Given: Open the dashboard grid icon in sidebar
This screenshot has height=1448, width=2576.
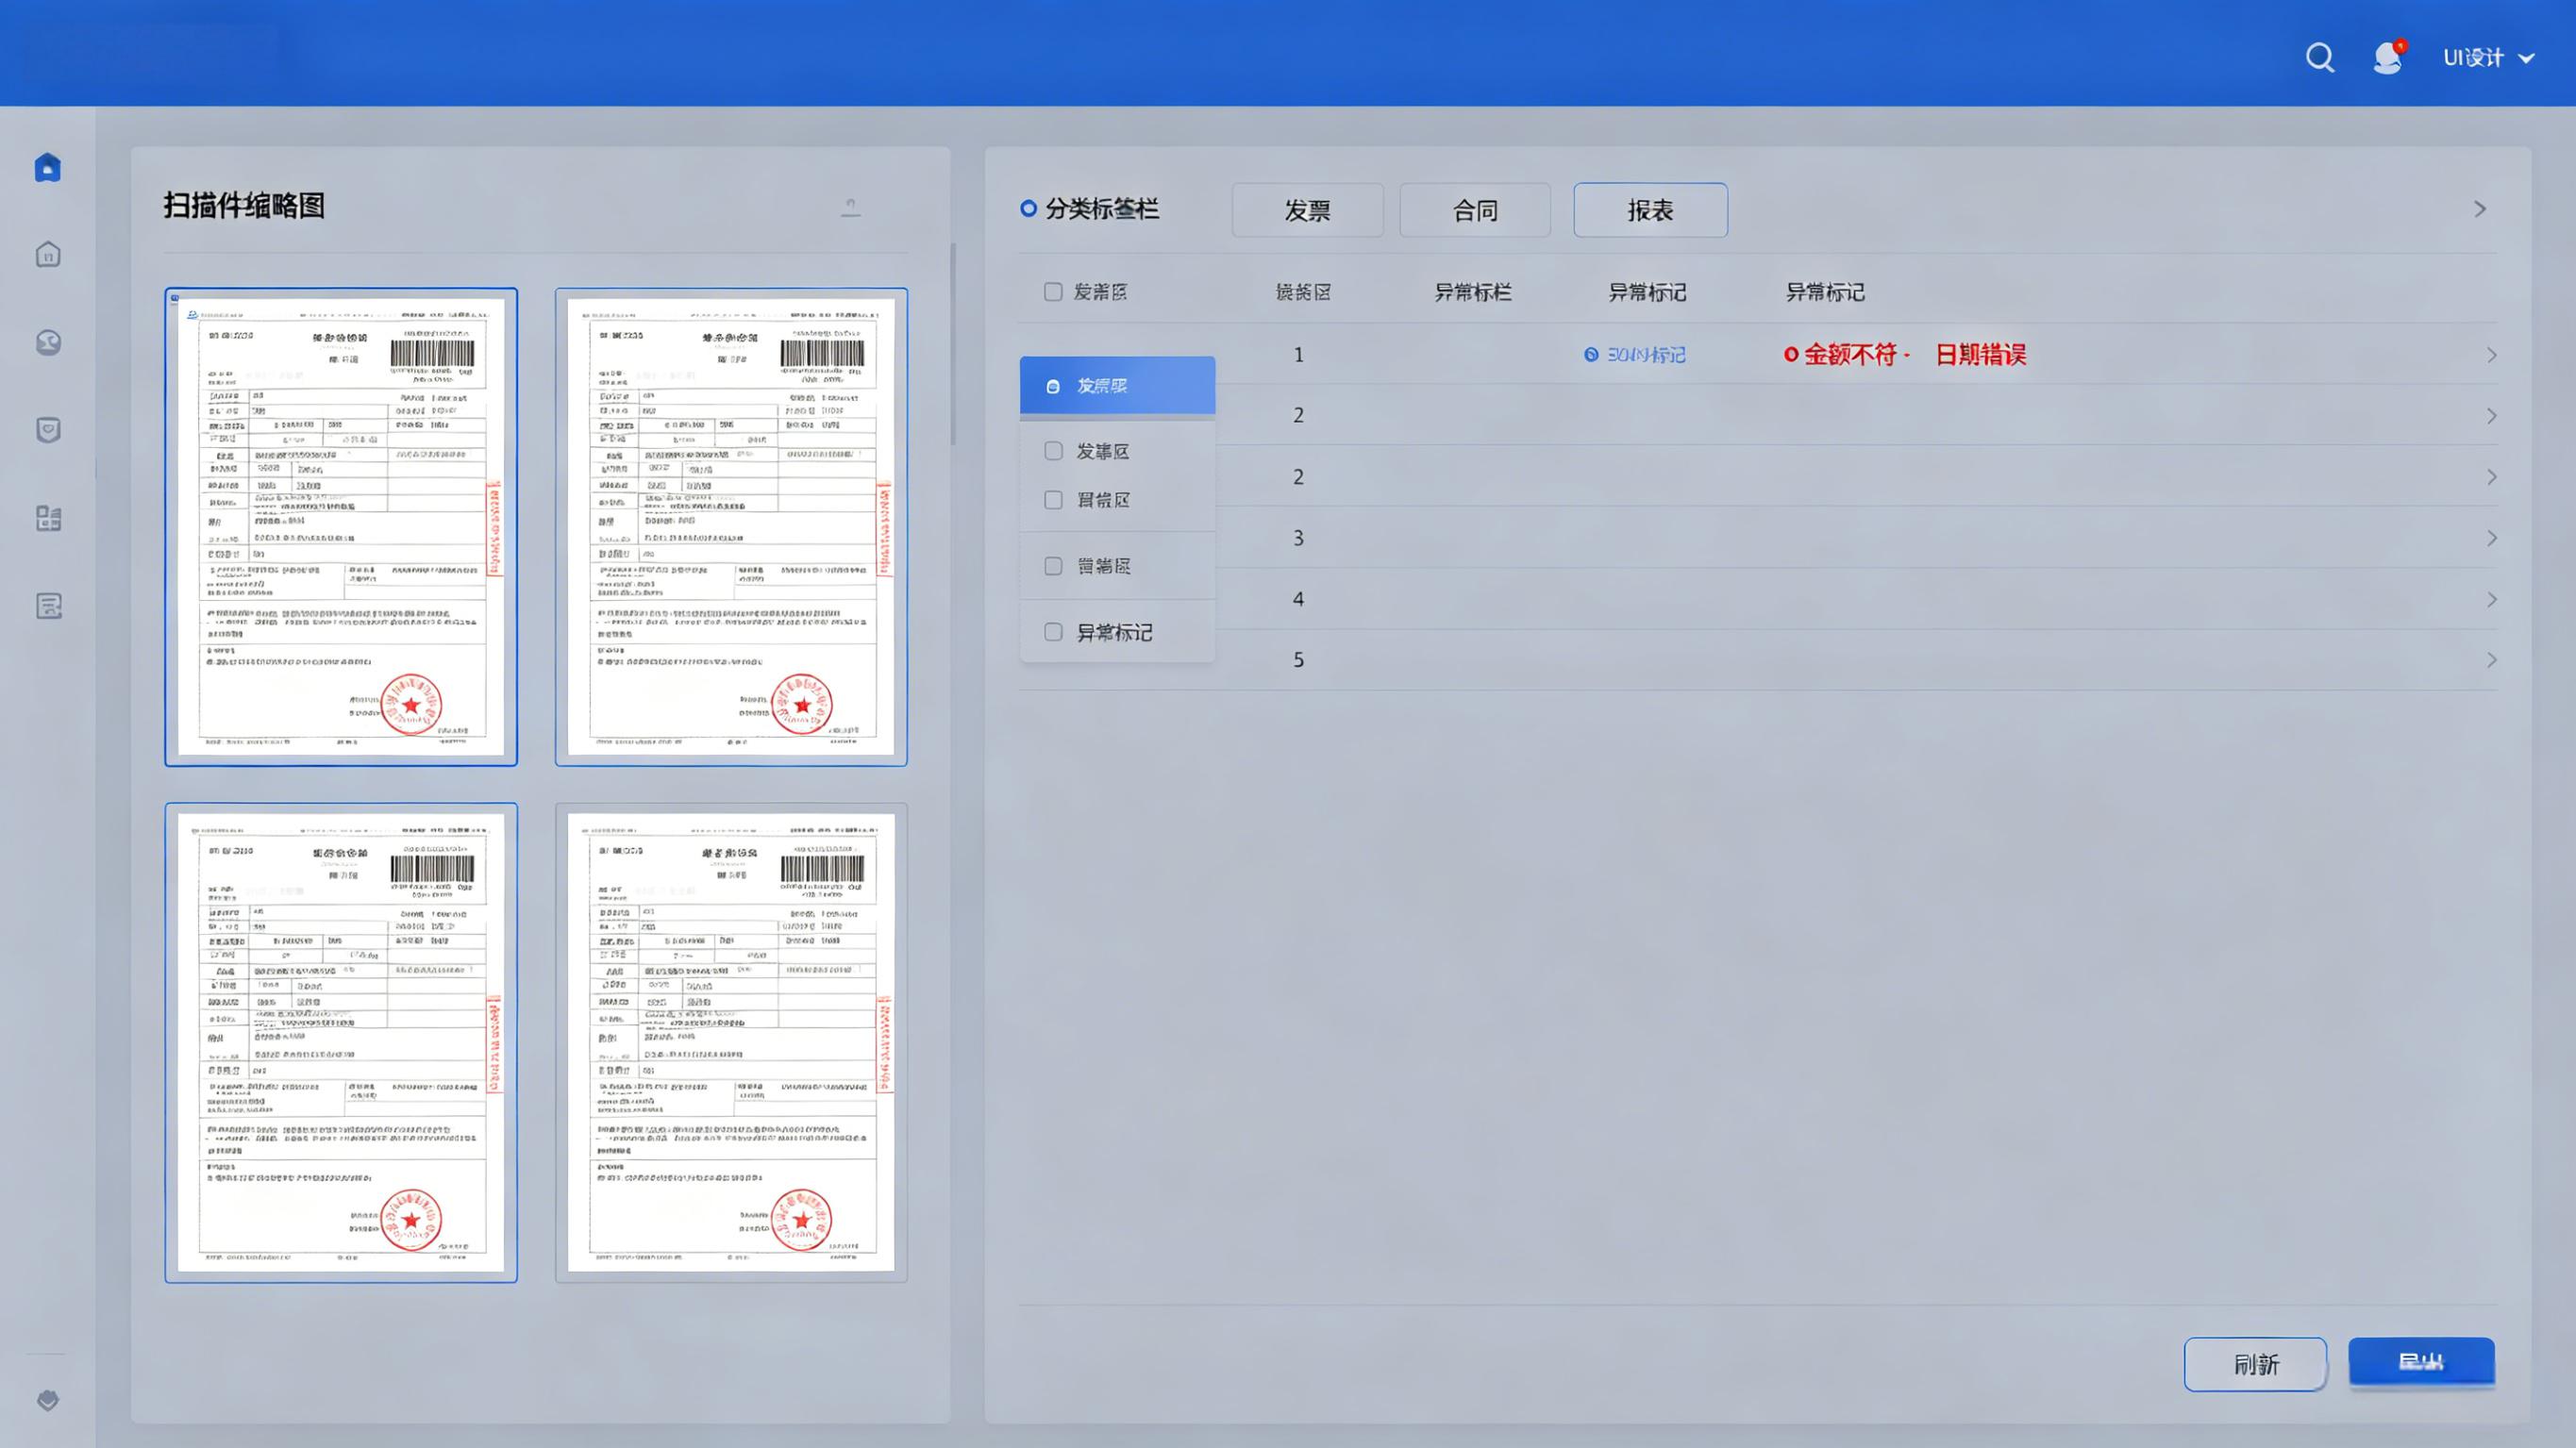Looking at the screenshot, I should (x=48, y=518).
